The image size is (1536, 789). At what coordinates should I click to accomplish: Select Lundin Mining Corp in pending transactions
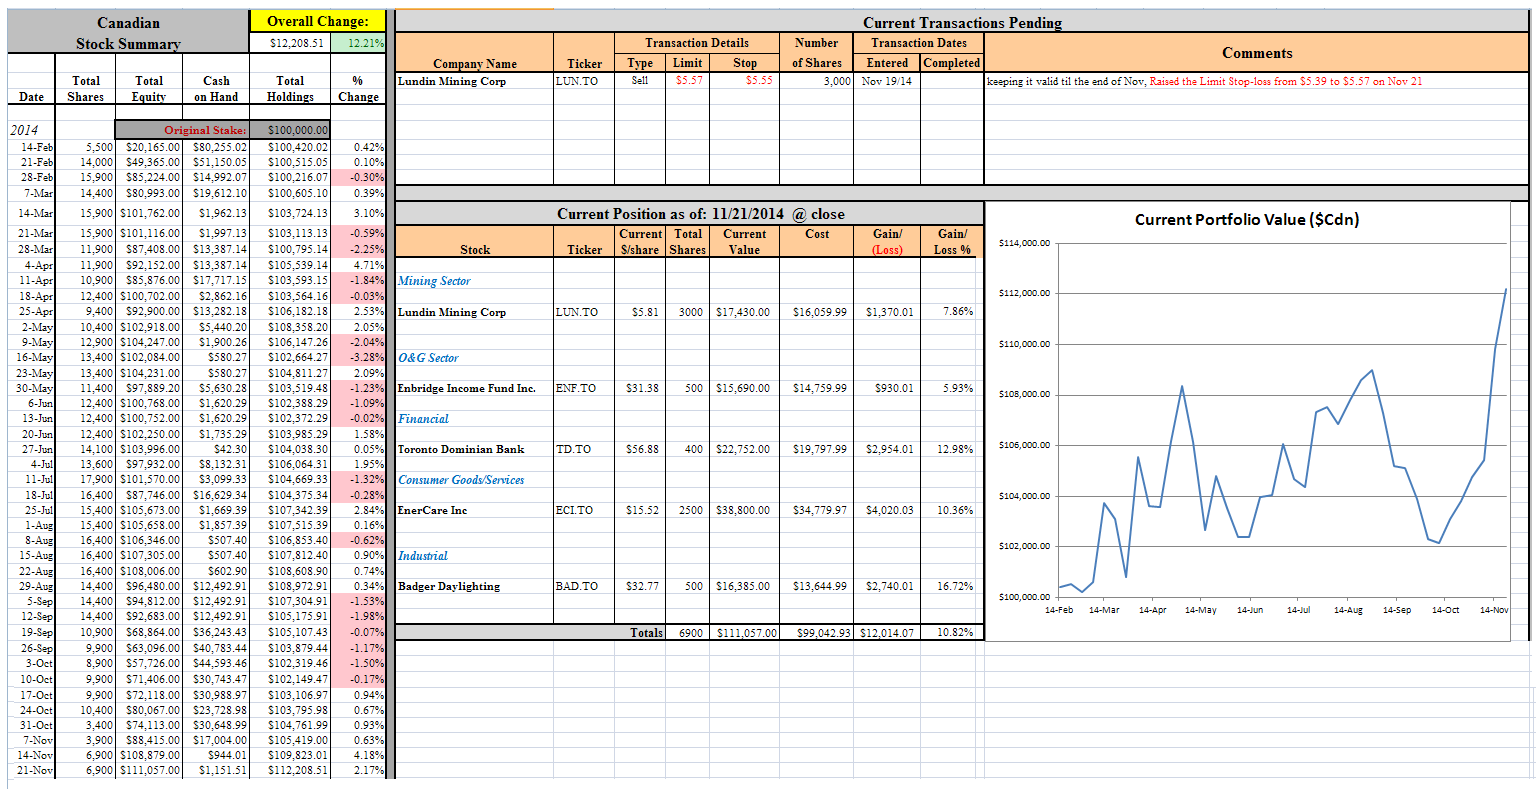[x=452, y=81]
